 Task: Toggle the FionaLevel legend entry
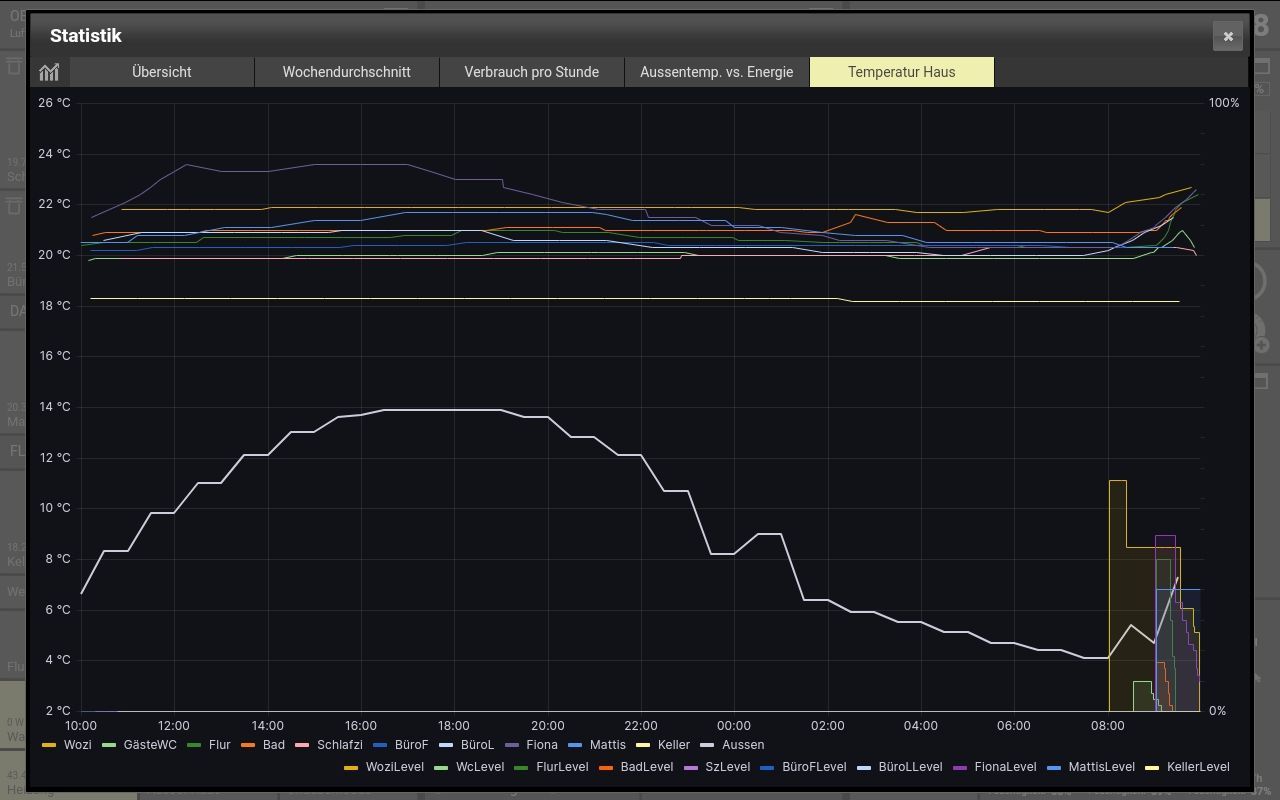point(995,767)
